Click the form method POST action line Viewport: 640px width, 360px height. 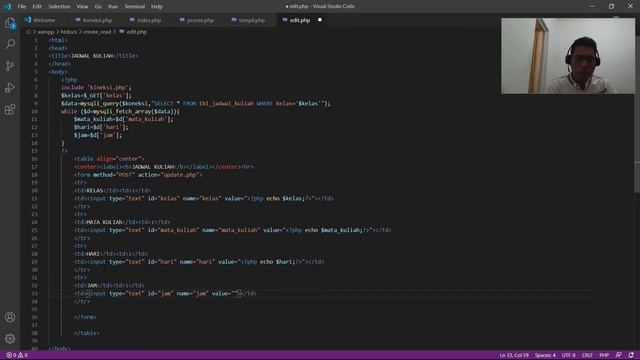coord(138,175)
